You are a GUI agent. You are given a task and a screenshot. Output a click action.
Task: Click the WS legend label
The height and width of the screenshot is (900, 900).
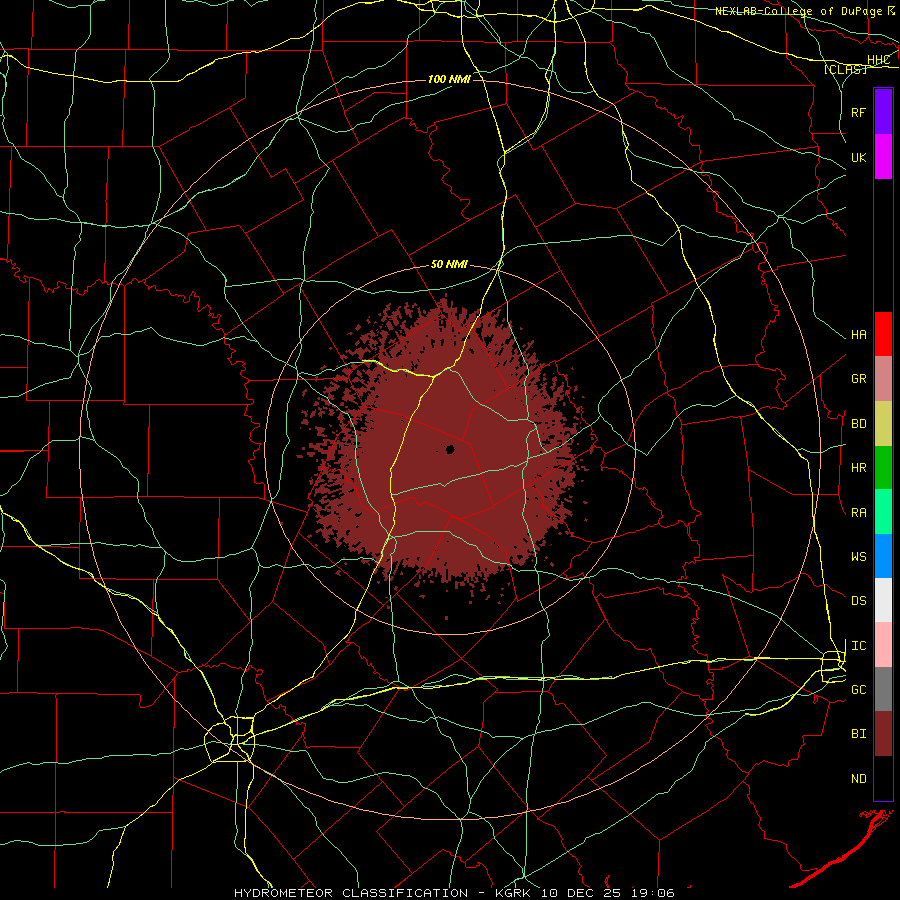(859, 556)
